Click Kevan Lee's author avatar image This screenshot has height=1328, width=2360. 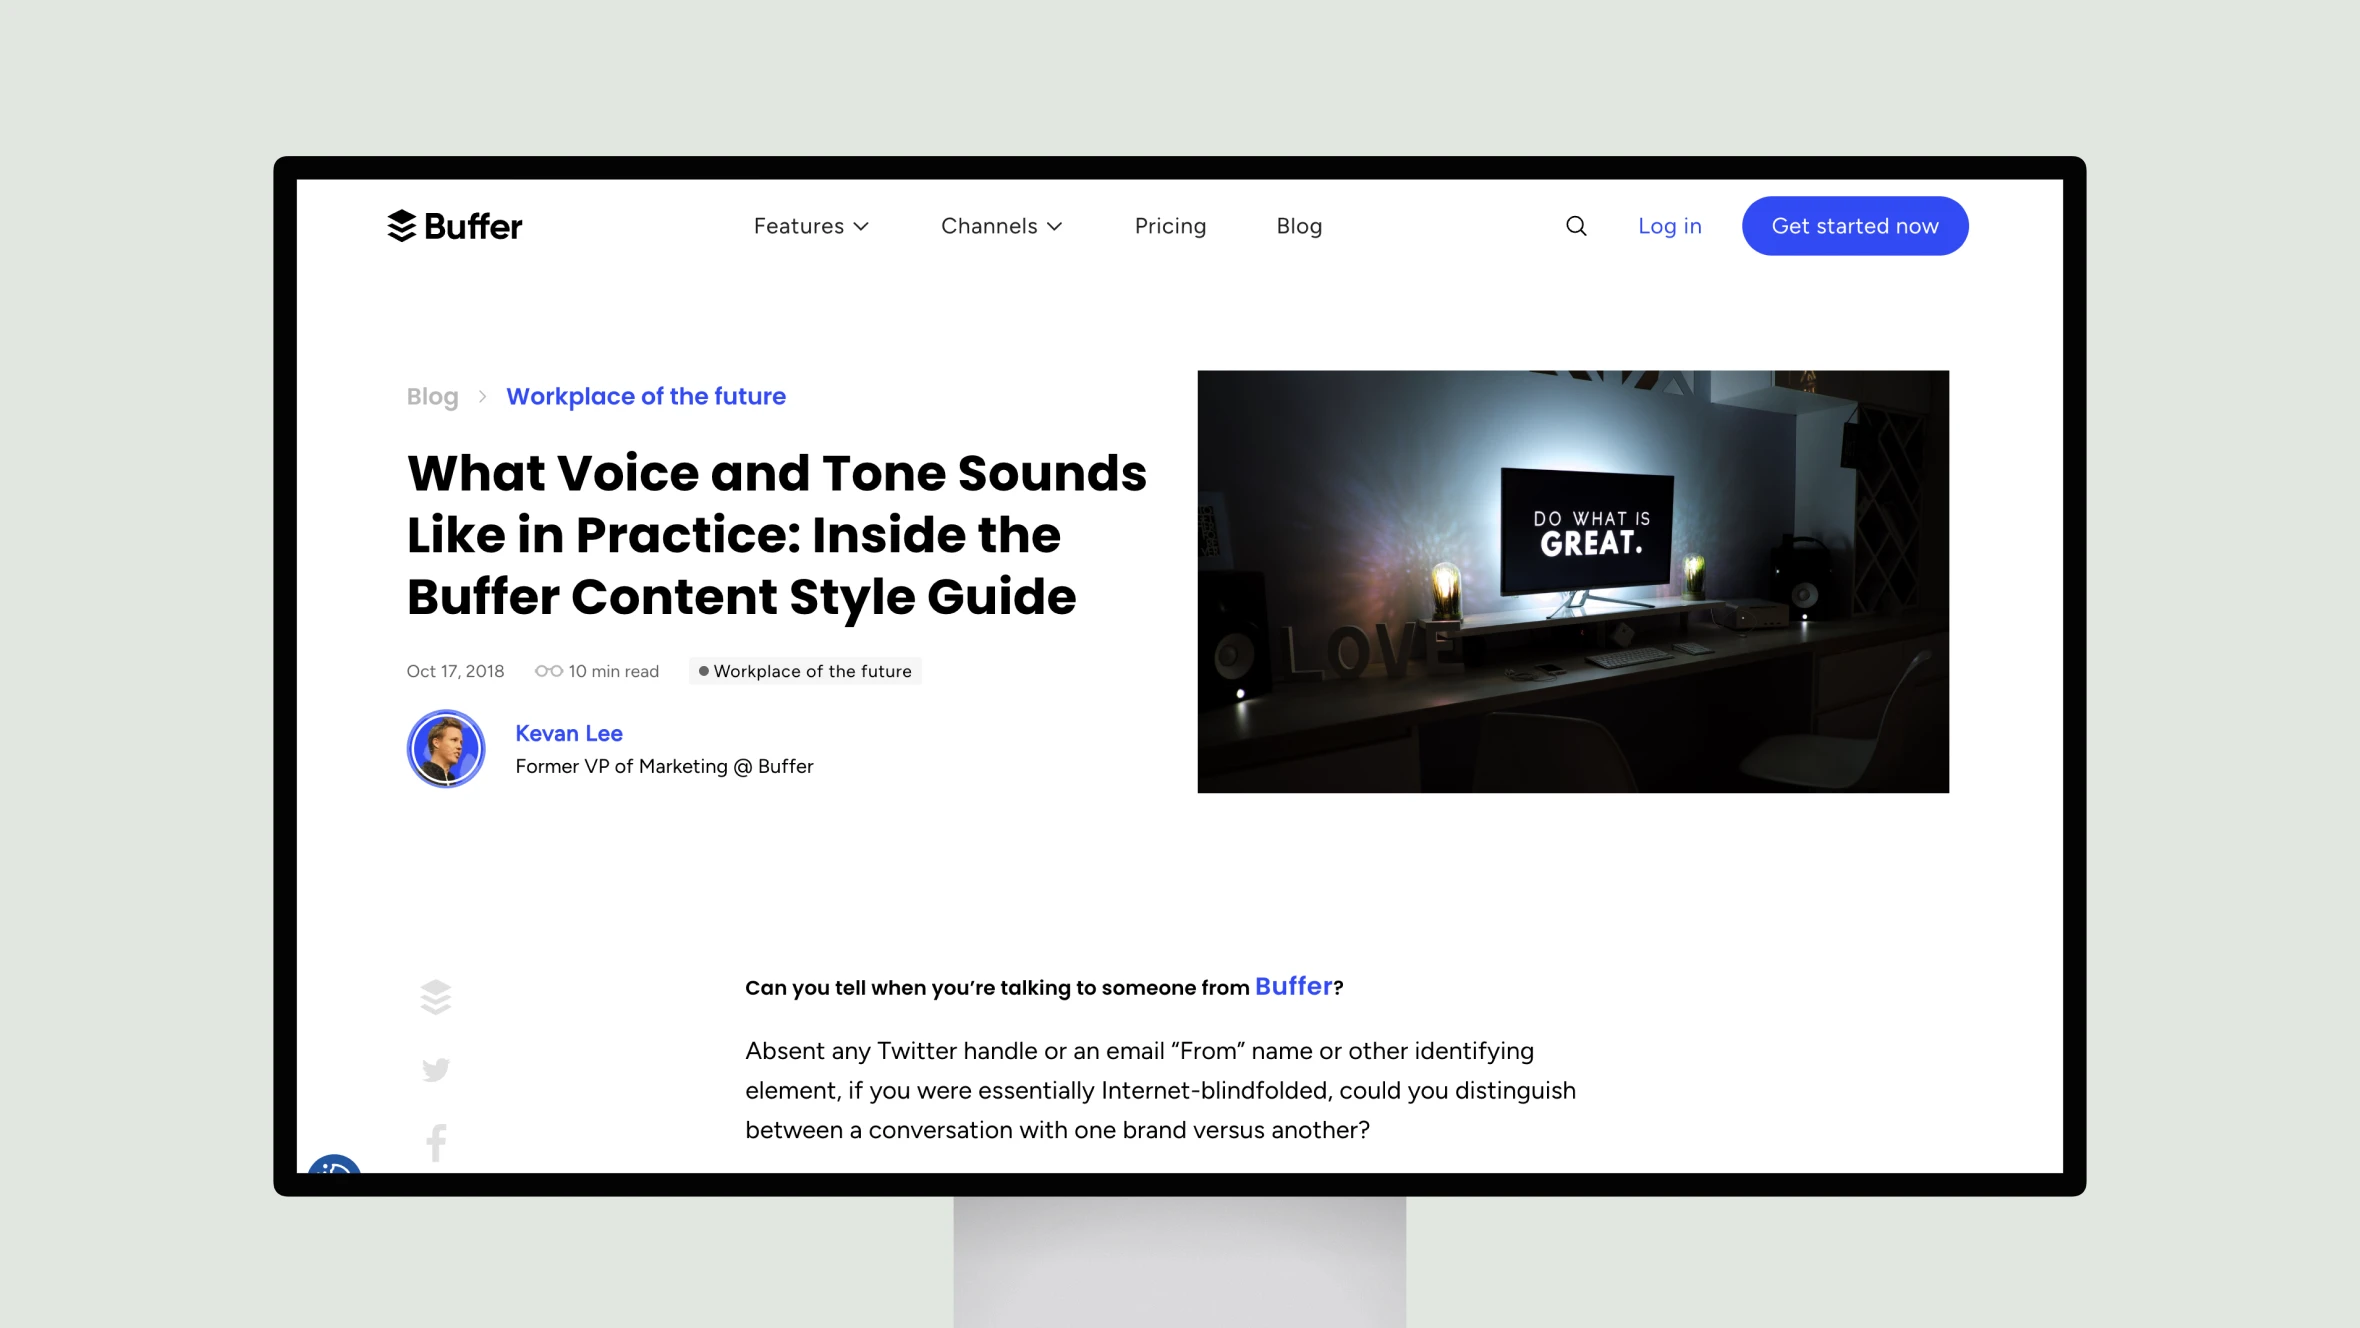click(446, 748)
